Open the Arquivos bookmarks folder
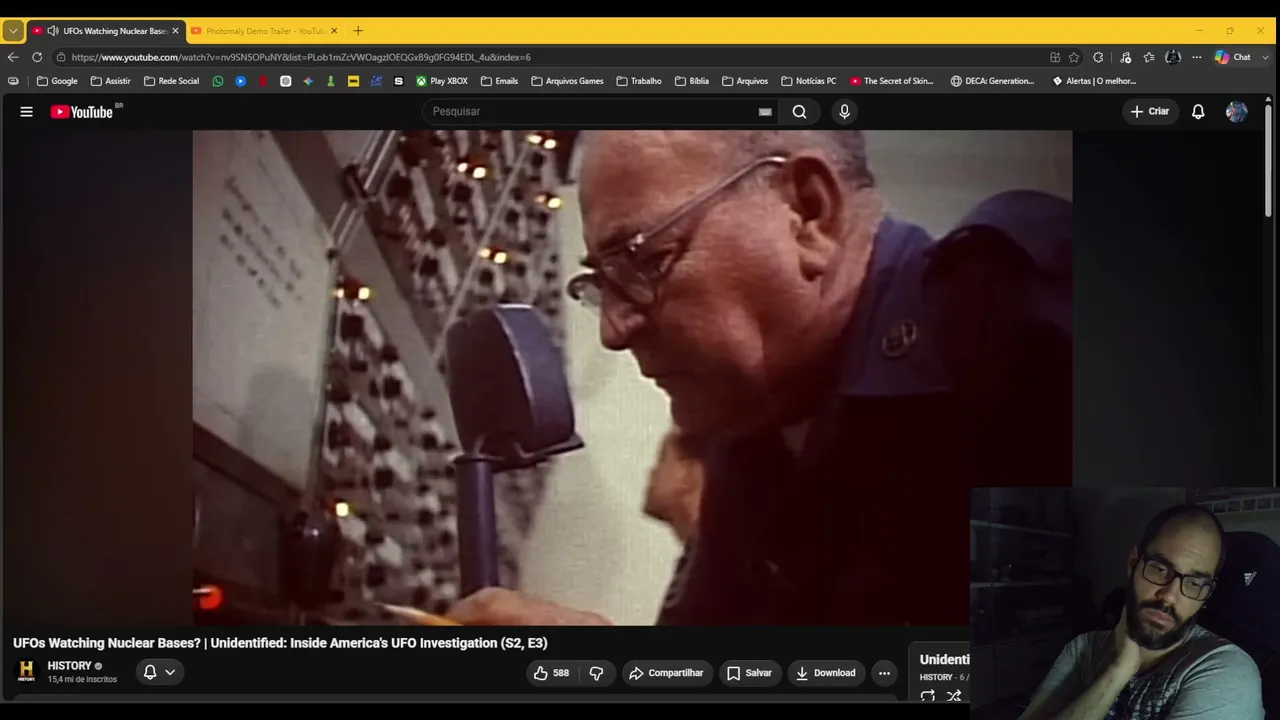The height and width of the screenshot is (720, 1280). pyautogui.click(x=745, y=81)
